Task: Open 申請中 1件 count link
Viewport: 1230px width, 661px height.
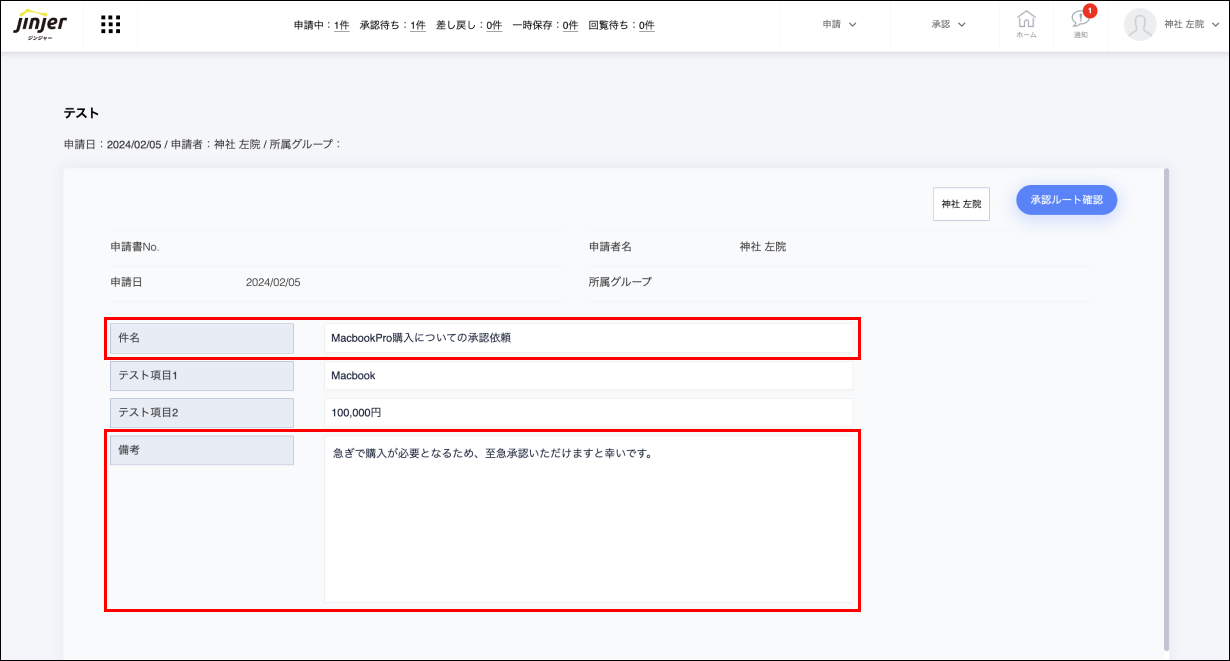Action: coord(341,25)
